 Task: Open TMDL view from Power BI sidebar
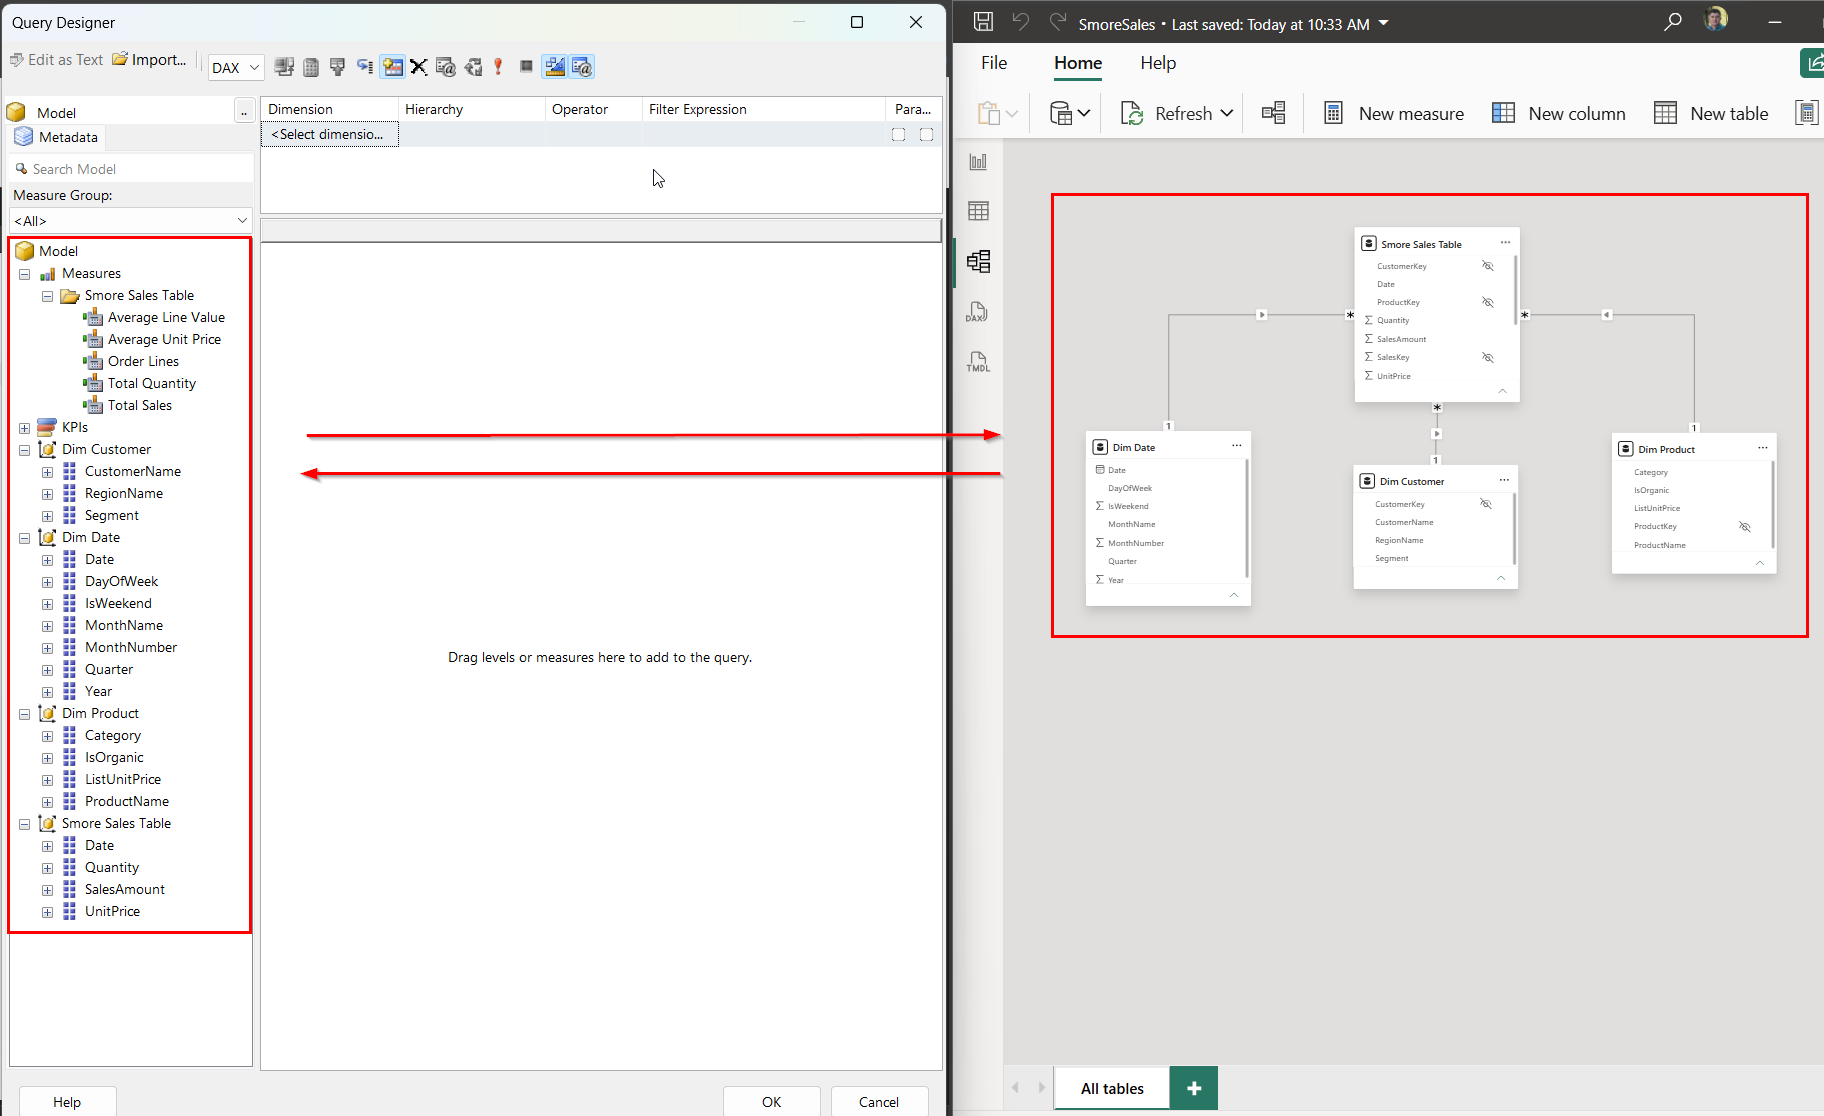978,362
